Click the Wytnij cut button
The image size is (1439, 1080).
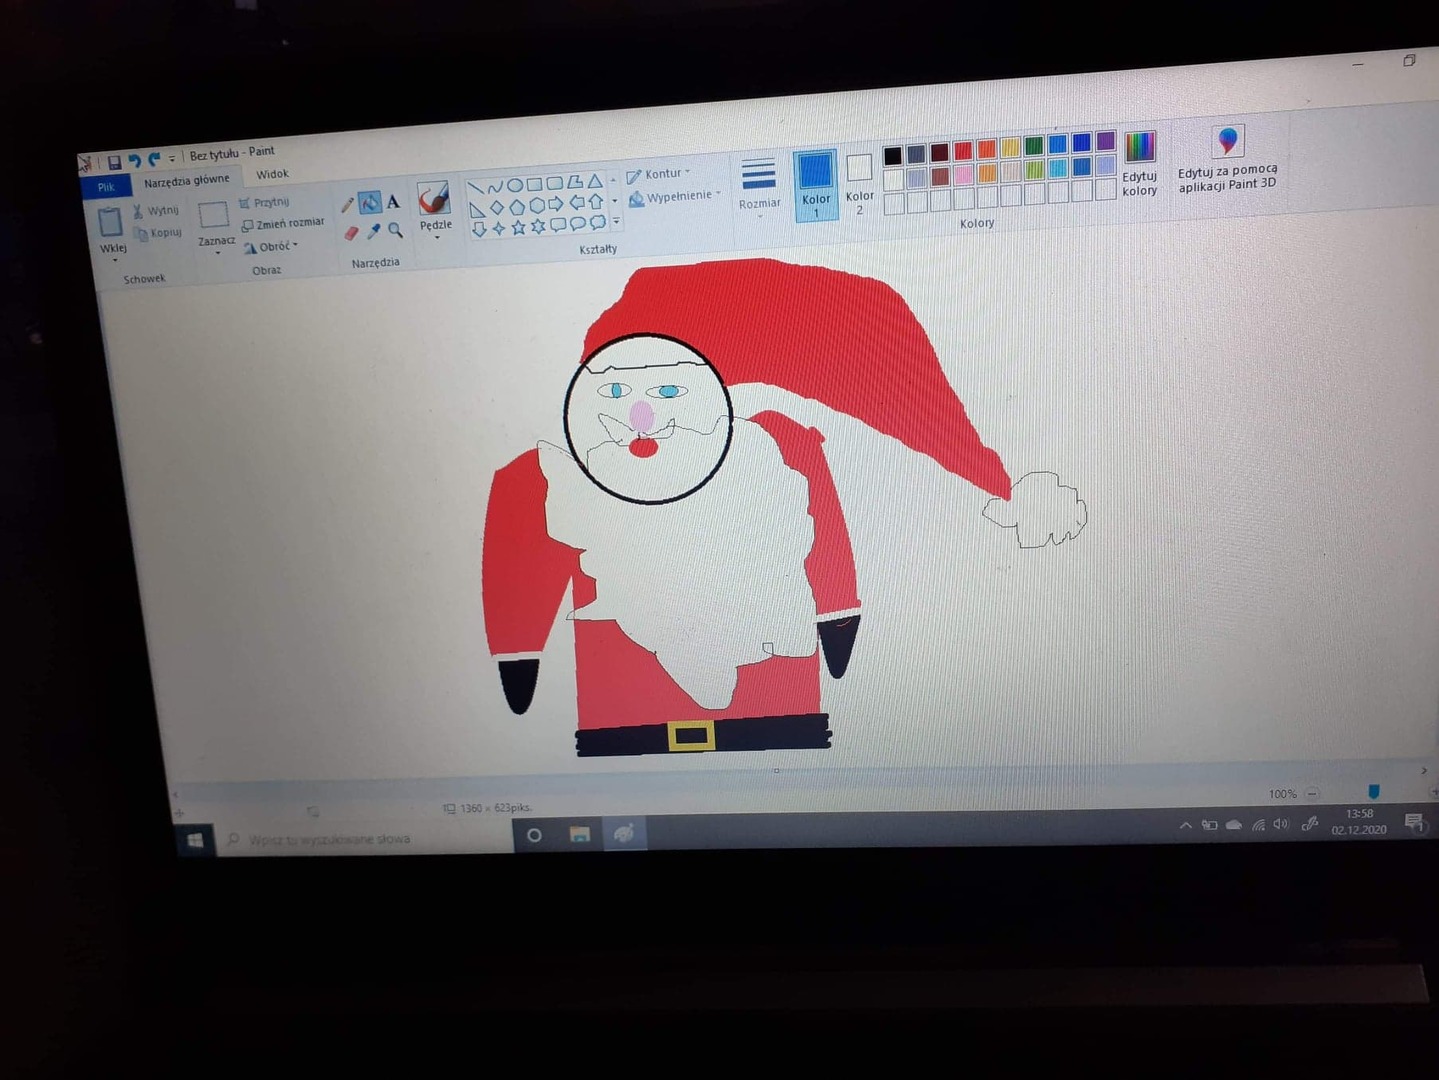click(x=155, y=211)
